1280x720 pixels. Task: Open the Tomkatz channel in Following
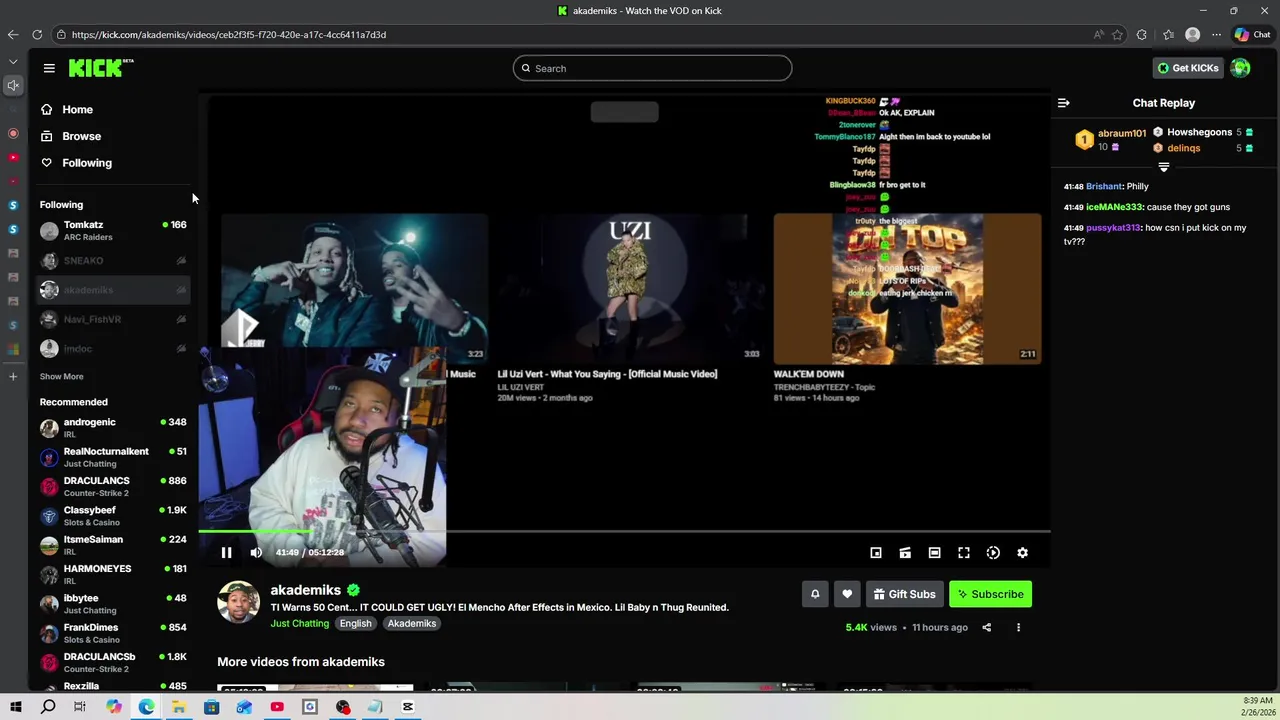(113, 231)
